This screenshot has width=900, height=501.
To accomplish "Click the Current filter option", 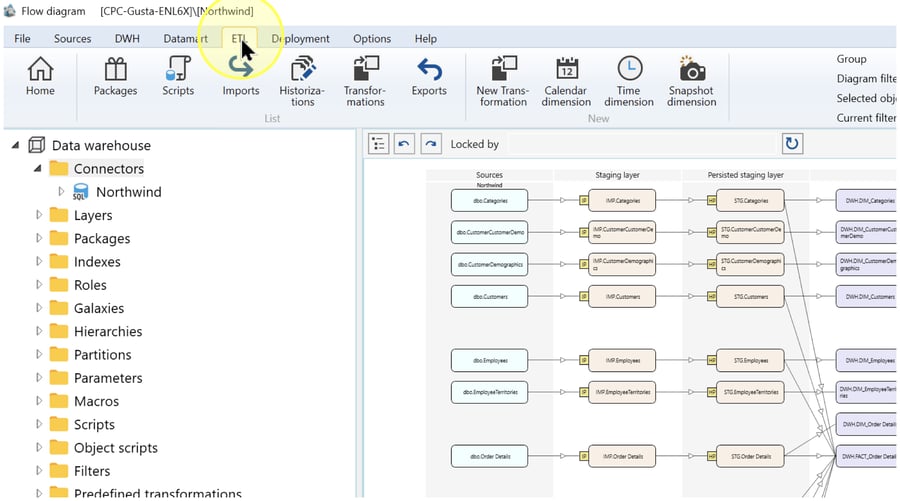I will tap(866, 118).
